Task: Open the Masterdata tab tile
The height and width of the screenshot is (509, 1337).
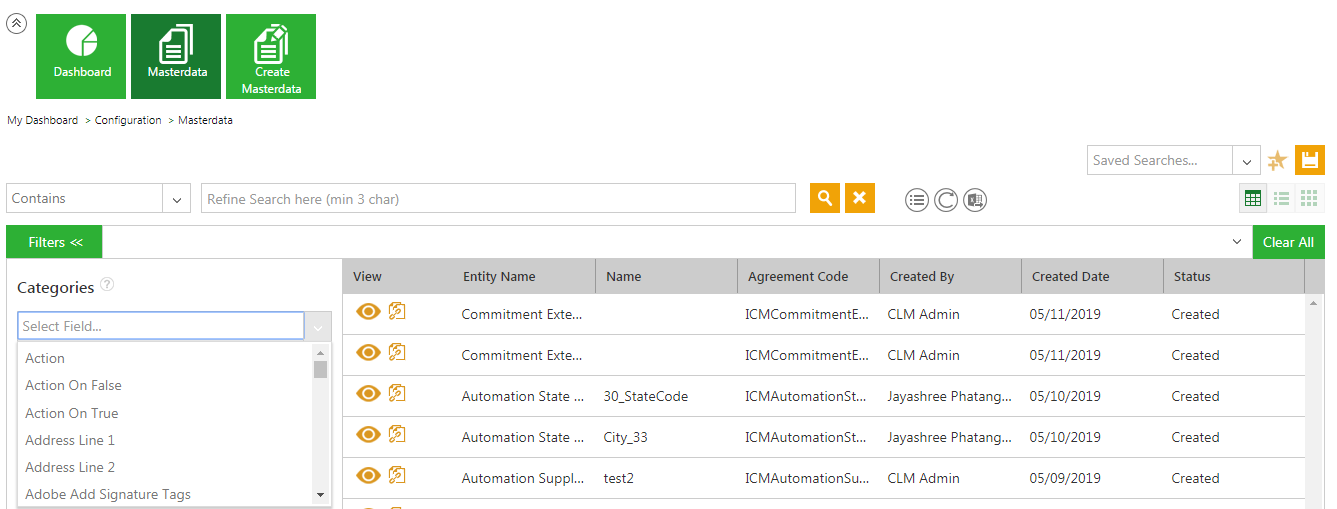Action: 177,56
